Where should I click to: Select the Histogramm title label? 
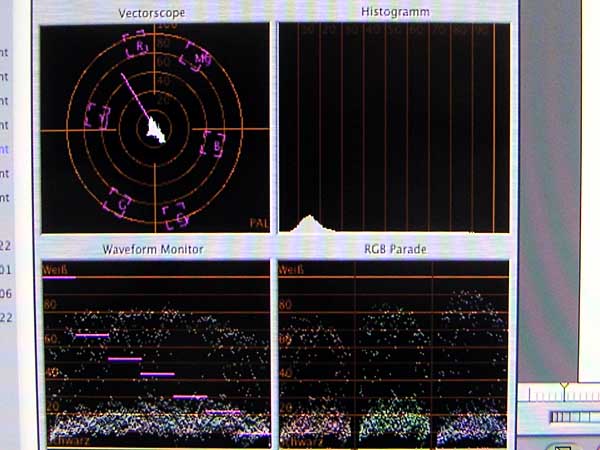pyautogui.click(x=393, y=11)
